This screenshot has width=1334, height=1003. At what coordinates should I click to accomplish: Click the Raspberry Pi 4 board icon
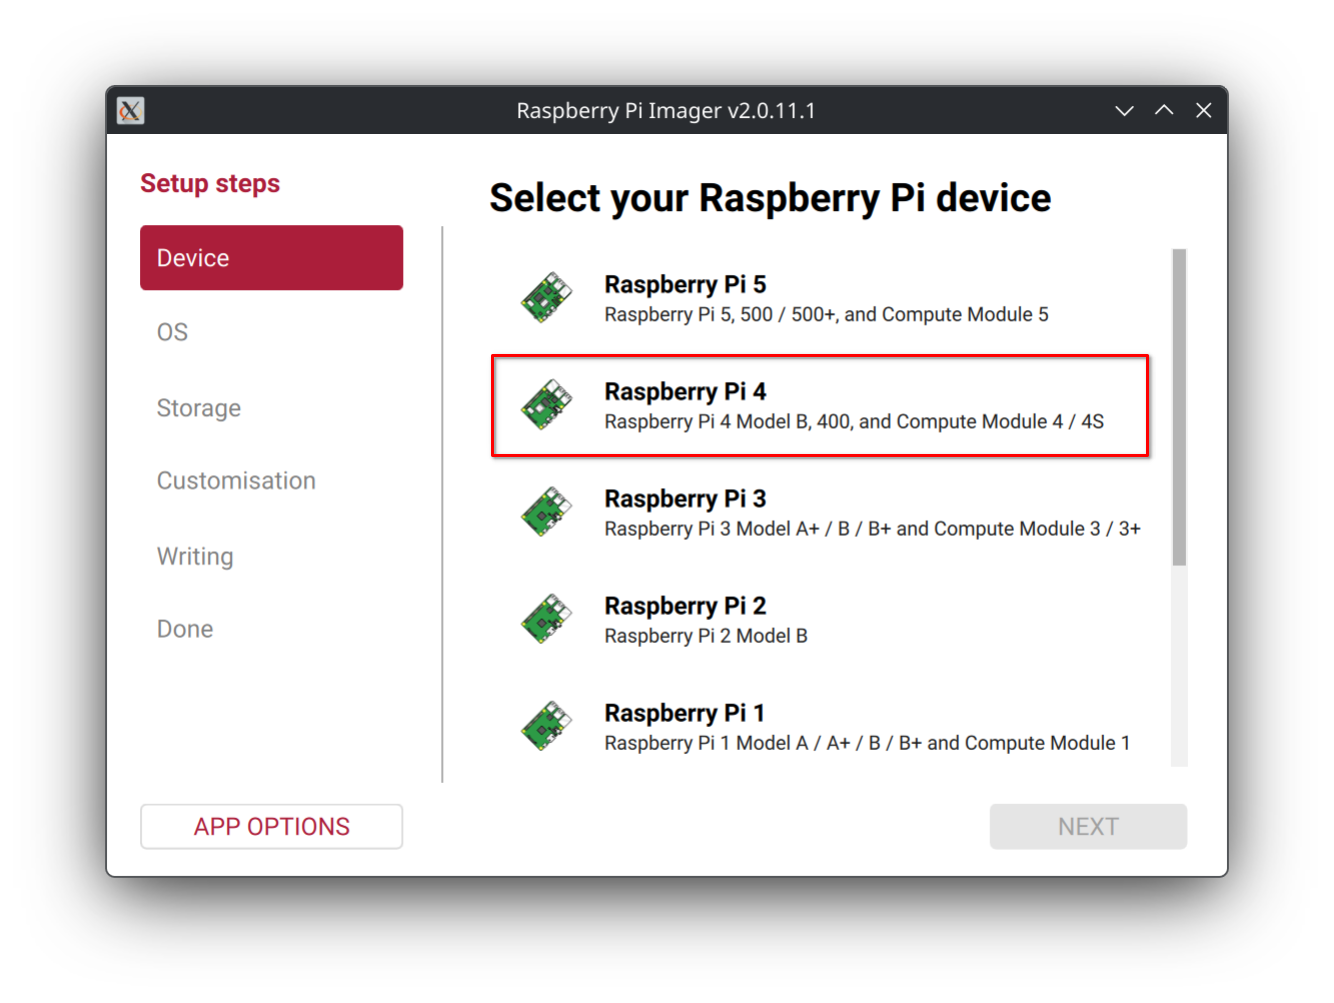point(546,405)
